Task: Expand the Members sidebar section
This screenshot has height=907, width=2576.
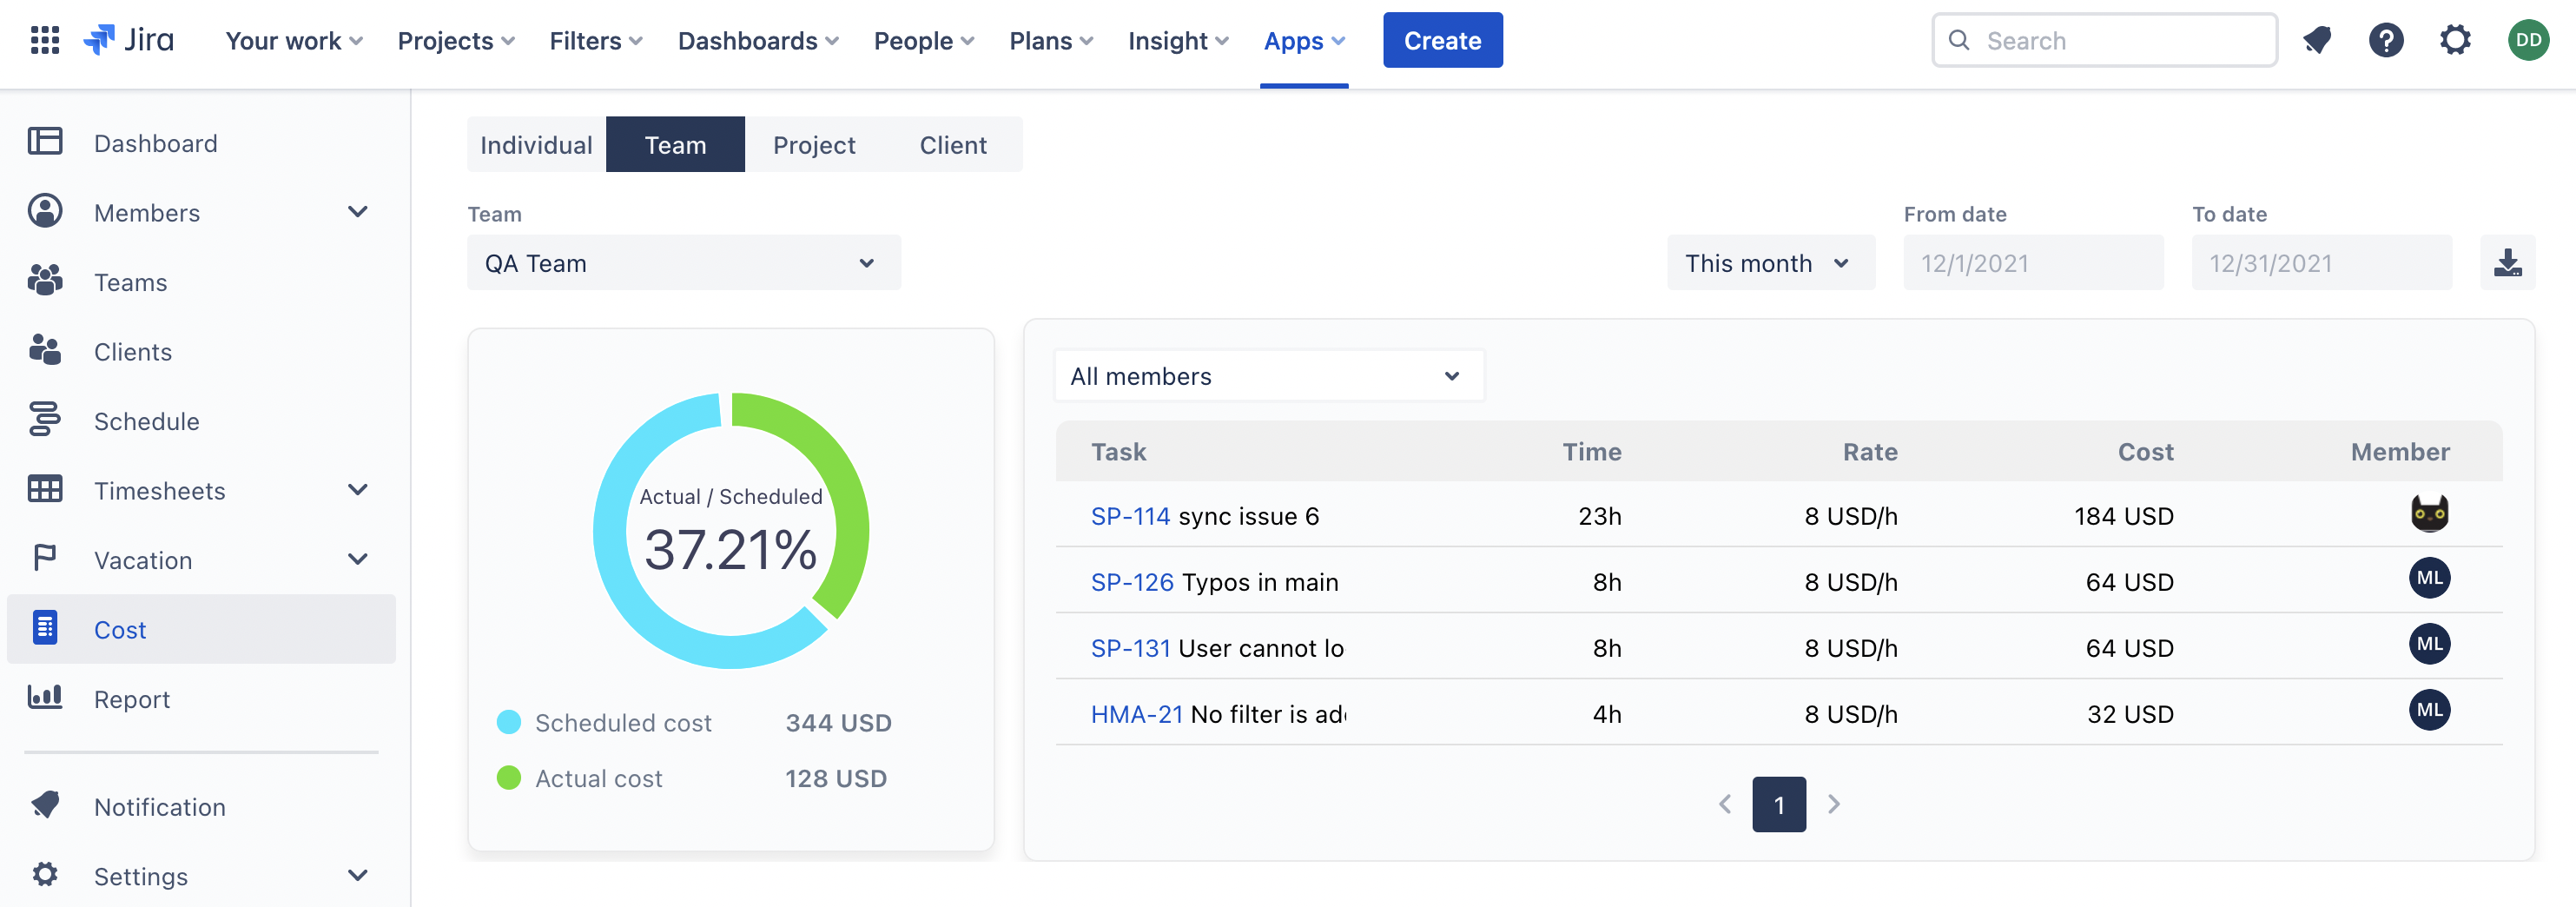Action: 357,212
